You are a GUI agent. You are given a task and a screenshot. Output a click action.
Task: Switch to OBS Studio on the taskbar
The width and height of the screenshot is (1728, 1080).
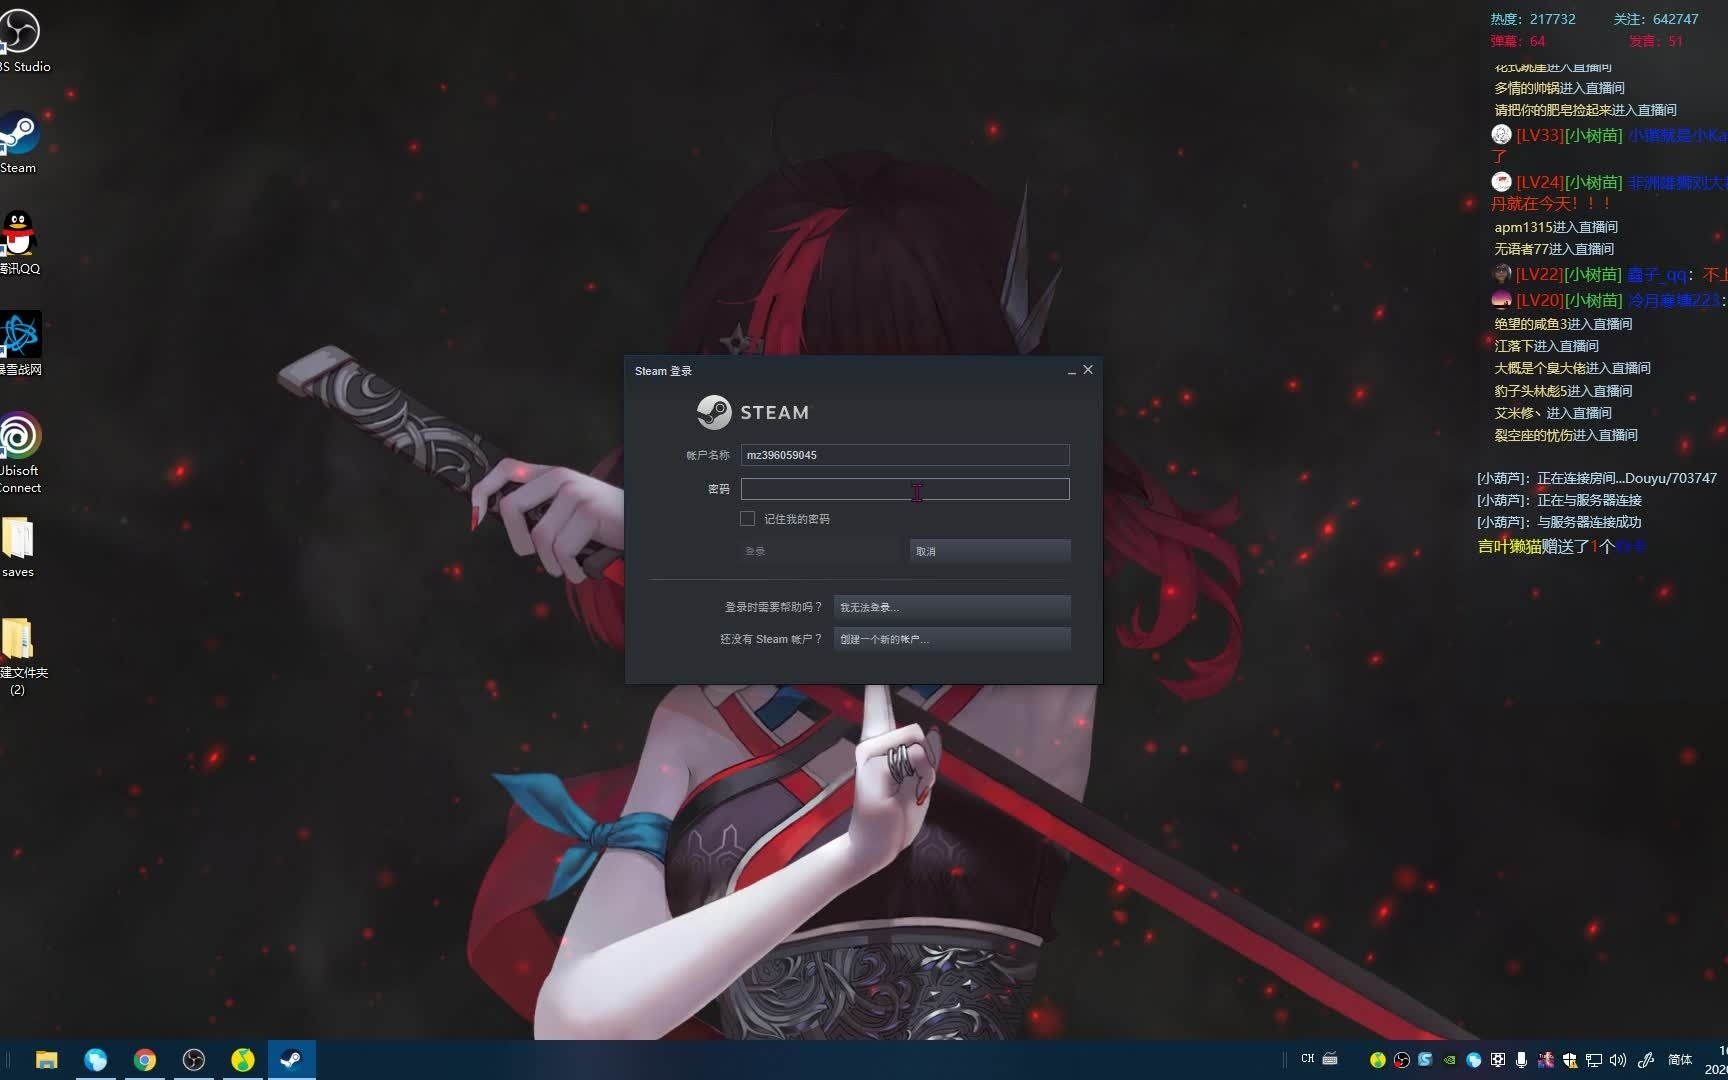193,1060
